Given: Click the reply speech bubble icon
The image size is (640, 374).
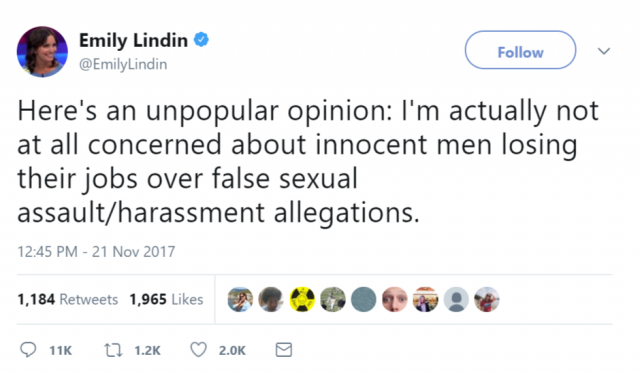Looking at the screenshot, I should [x=28, y=350].
